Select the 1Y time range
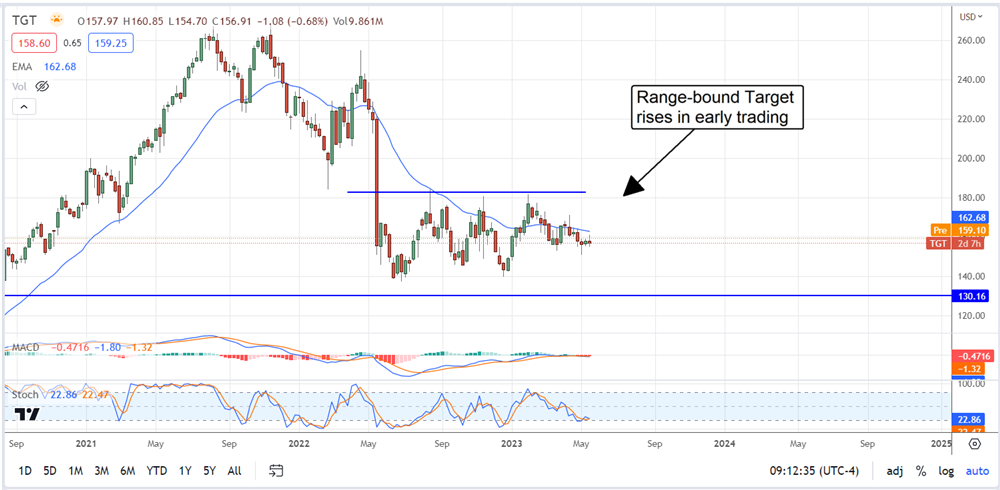Image resolution: width=1000 pixels, height=490 pixels. [185, 471]
